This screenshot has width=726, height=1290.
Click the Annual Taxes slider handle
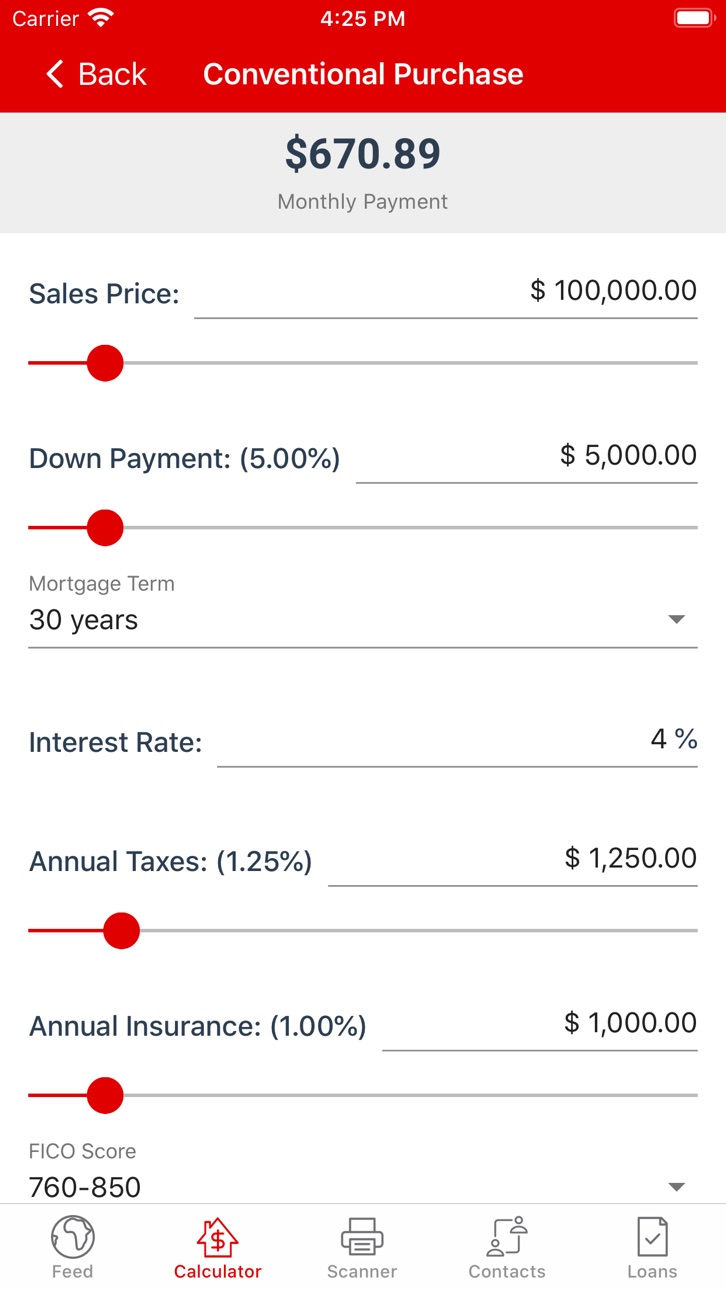[122, 931]
